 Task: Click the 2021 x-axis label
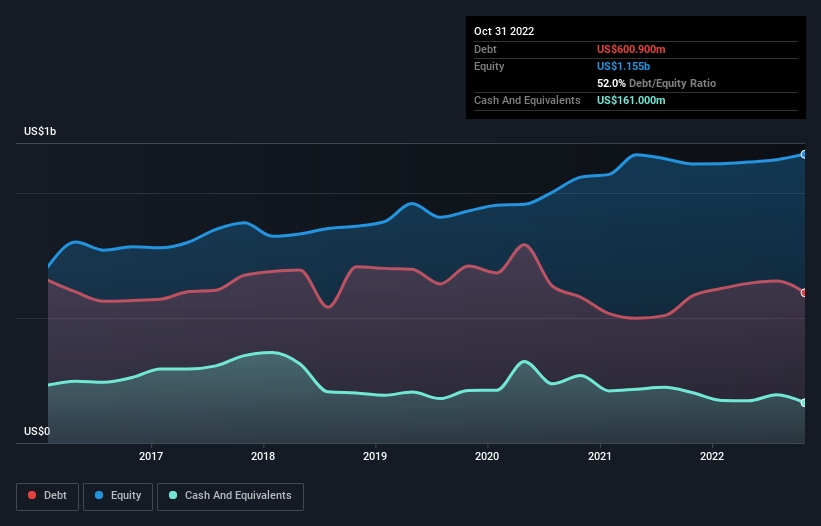click(600, 456)
